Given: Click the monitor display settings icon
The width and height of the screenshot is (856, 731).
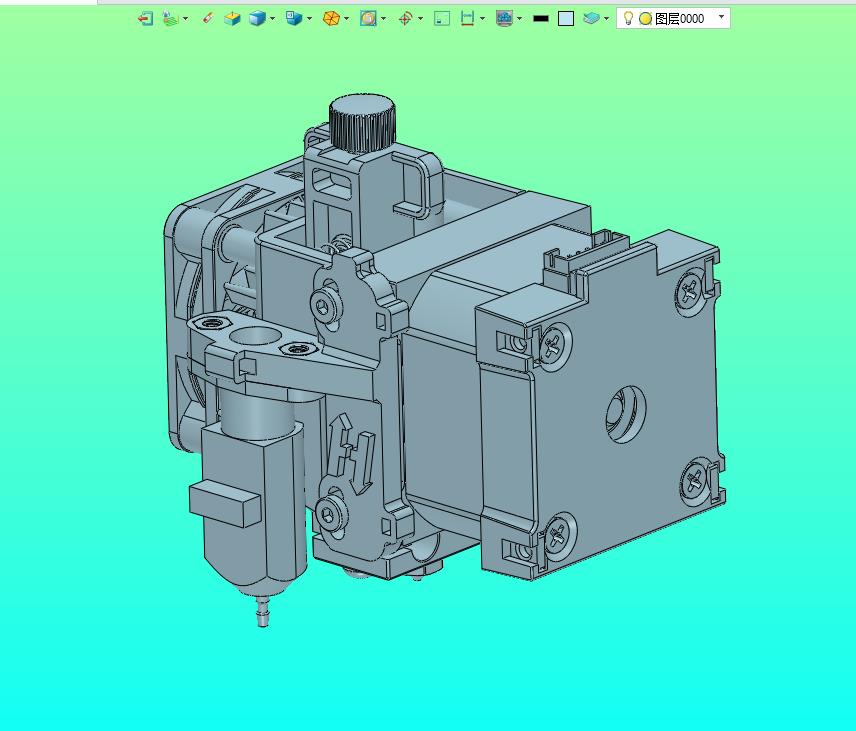Looking at the screenshot, I should 504,19.
